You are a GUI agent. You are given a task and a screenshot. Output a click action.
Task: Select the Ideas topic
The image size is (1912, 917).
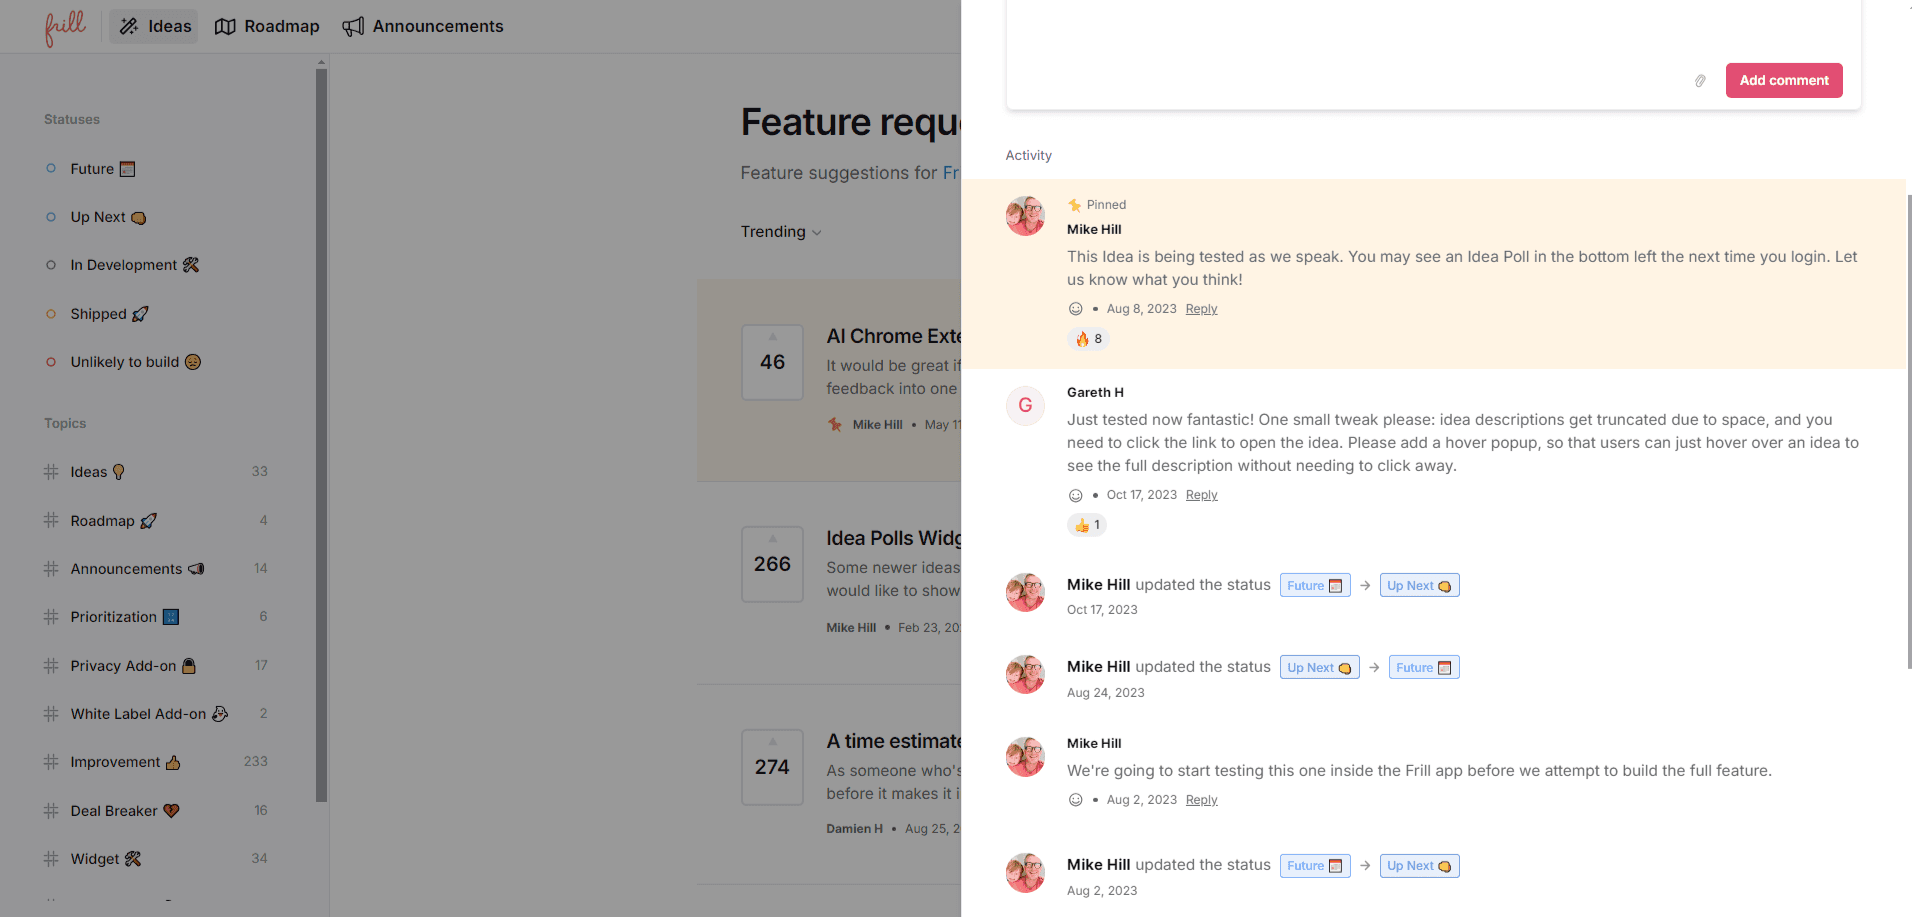(x=156, y=472)
